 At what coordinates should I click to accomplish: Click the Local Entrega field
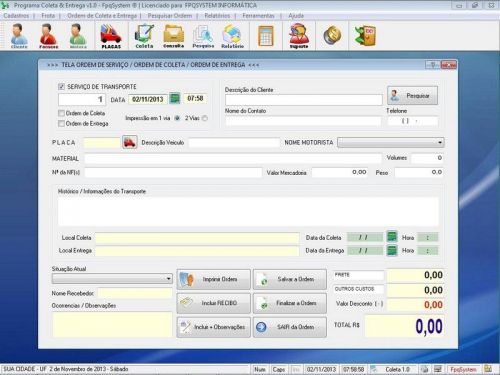(197, 251)
